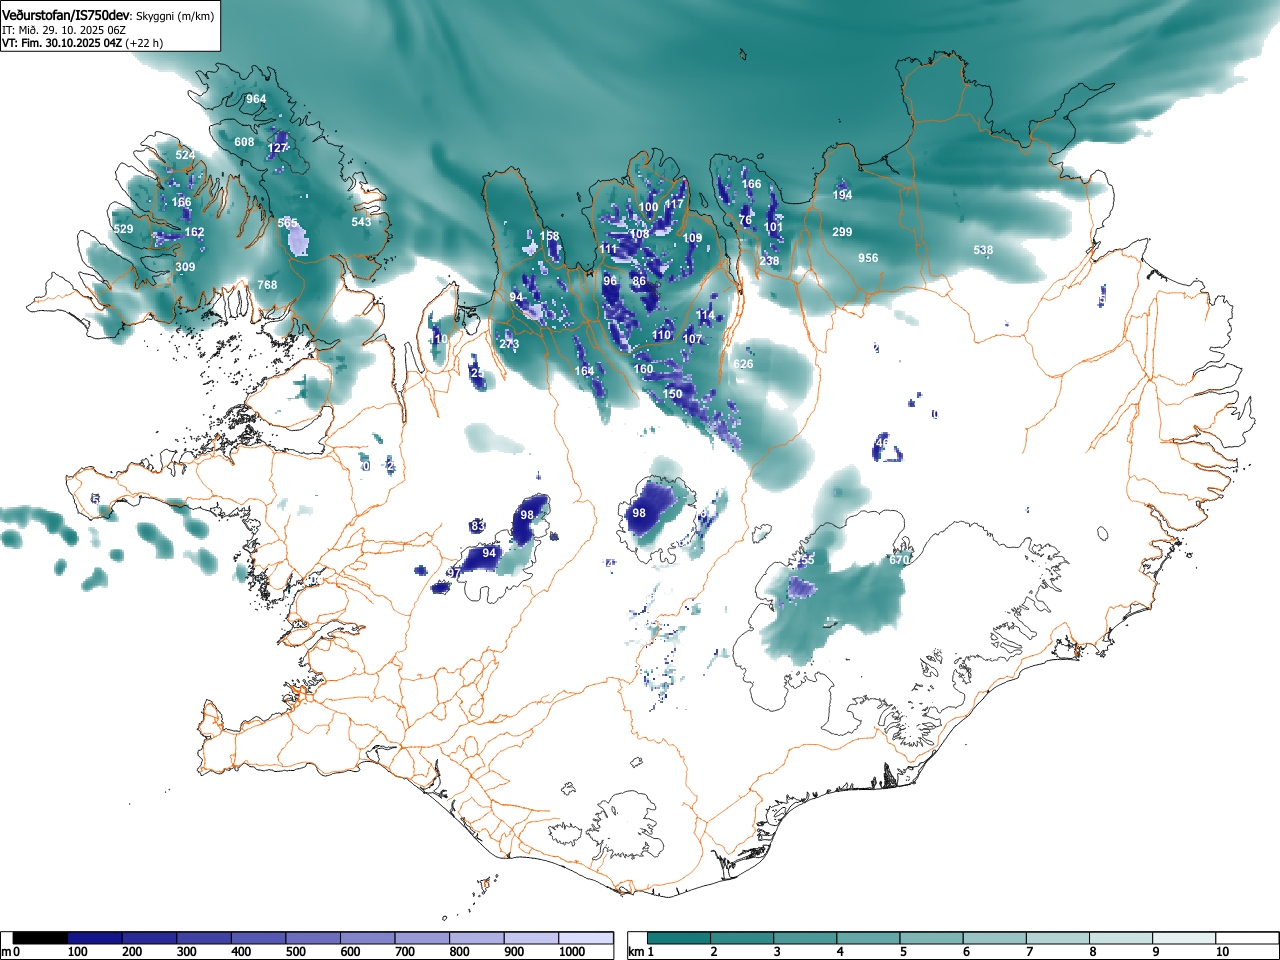1280x960 pixels.
Task: Click the visibility value 524 in the Westfjords
Action: pos(185,155)
